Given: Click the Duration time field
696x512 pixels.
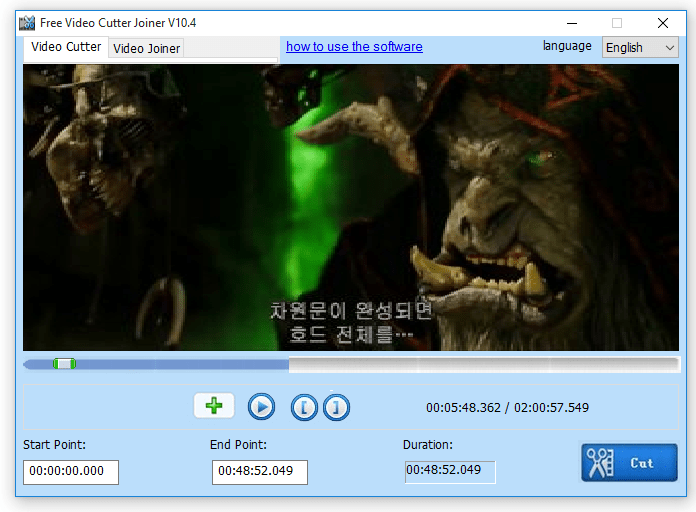Looking at the screenshot, I should (450, 472).
